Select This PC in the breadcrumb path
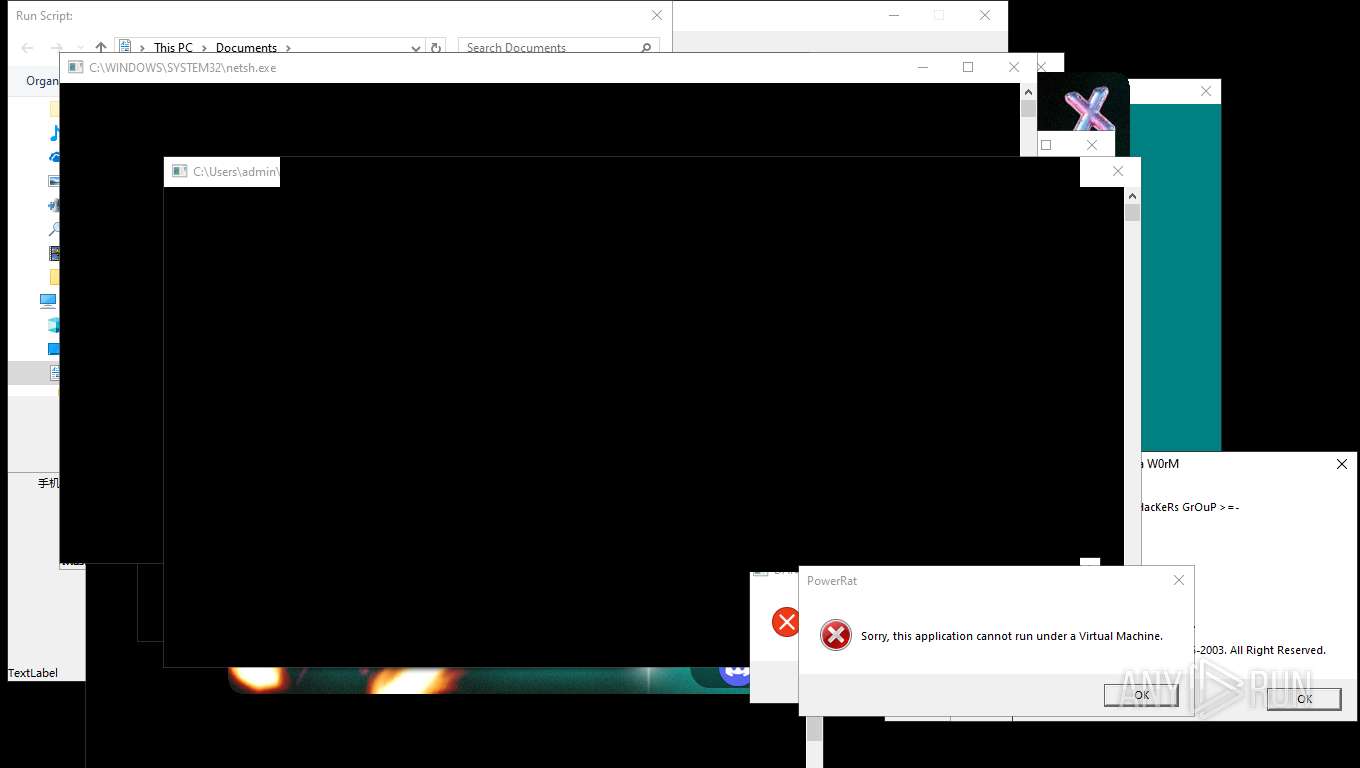 [173, 47]
